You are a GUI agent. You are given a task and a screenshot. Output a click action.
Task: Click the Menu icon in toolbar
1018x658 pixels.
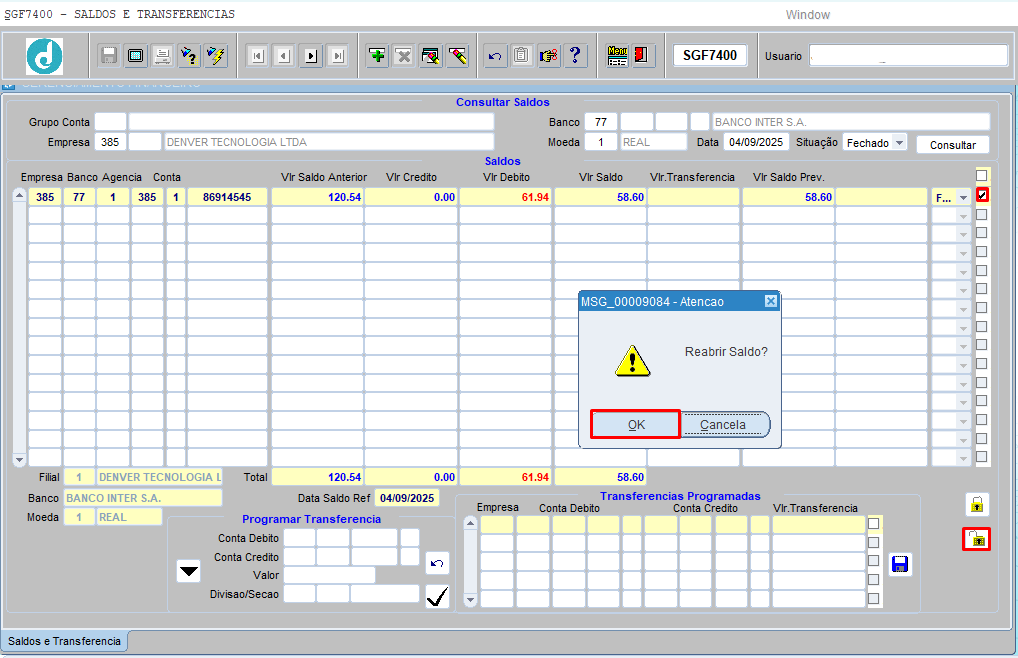pyautogui.click(x=618, y=56)
